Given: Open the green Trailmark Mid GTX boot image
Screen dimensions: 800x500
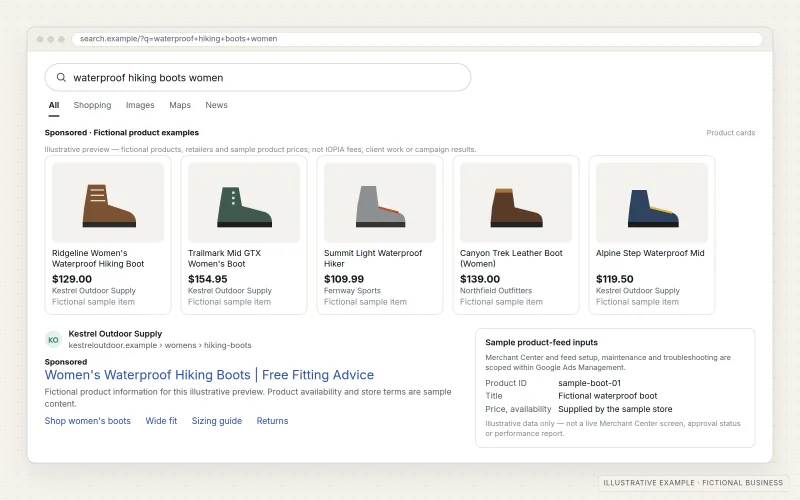Looking at the screenshot, I should pyautogui.click(x=244, y=203).
